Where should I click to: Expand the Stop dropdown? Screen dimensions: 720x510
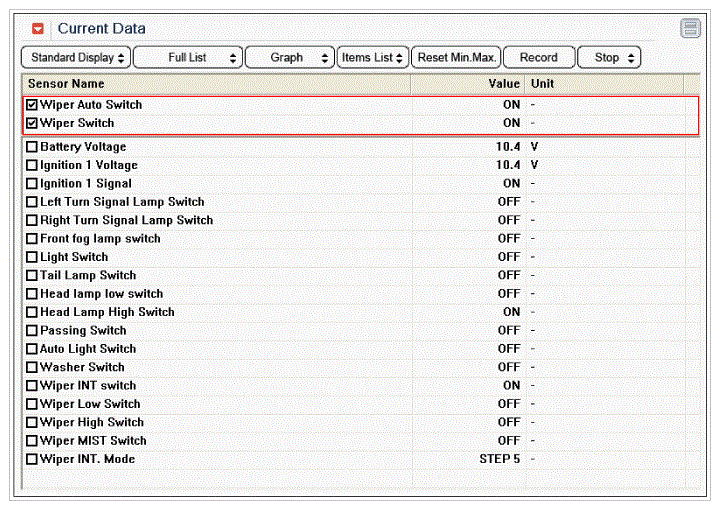(609, 58)
